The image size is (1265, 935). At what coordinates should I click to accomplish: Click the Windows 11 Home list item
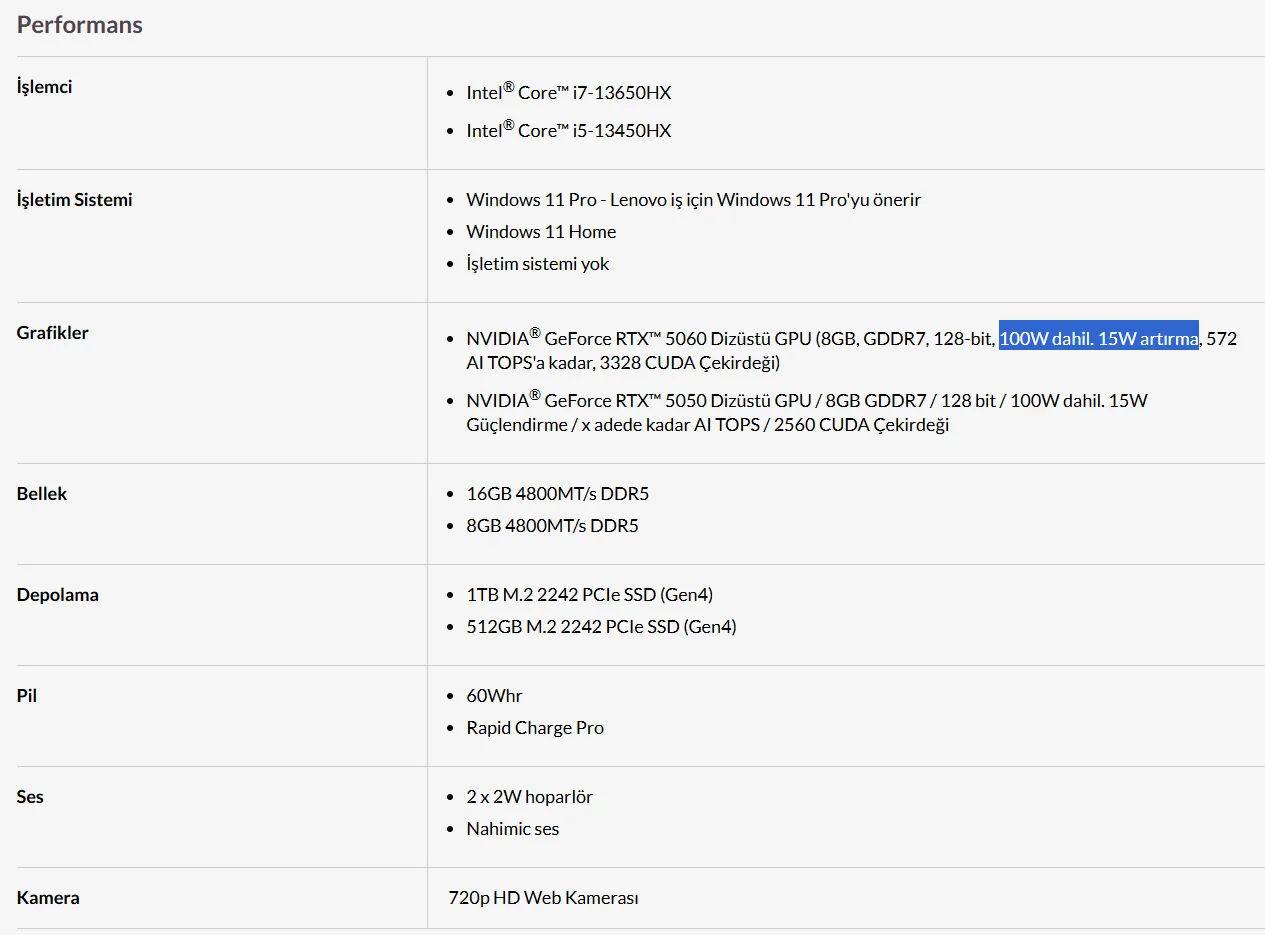[x=541, y=232]
